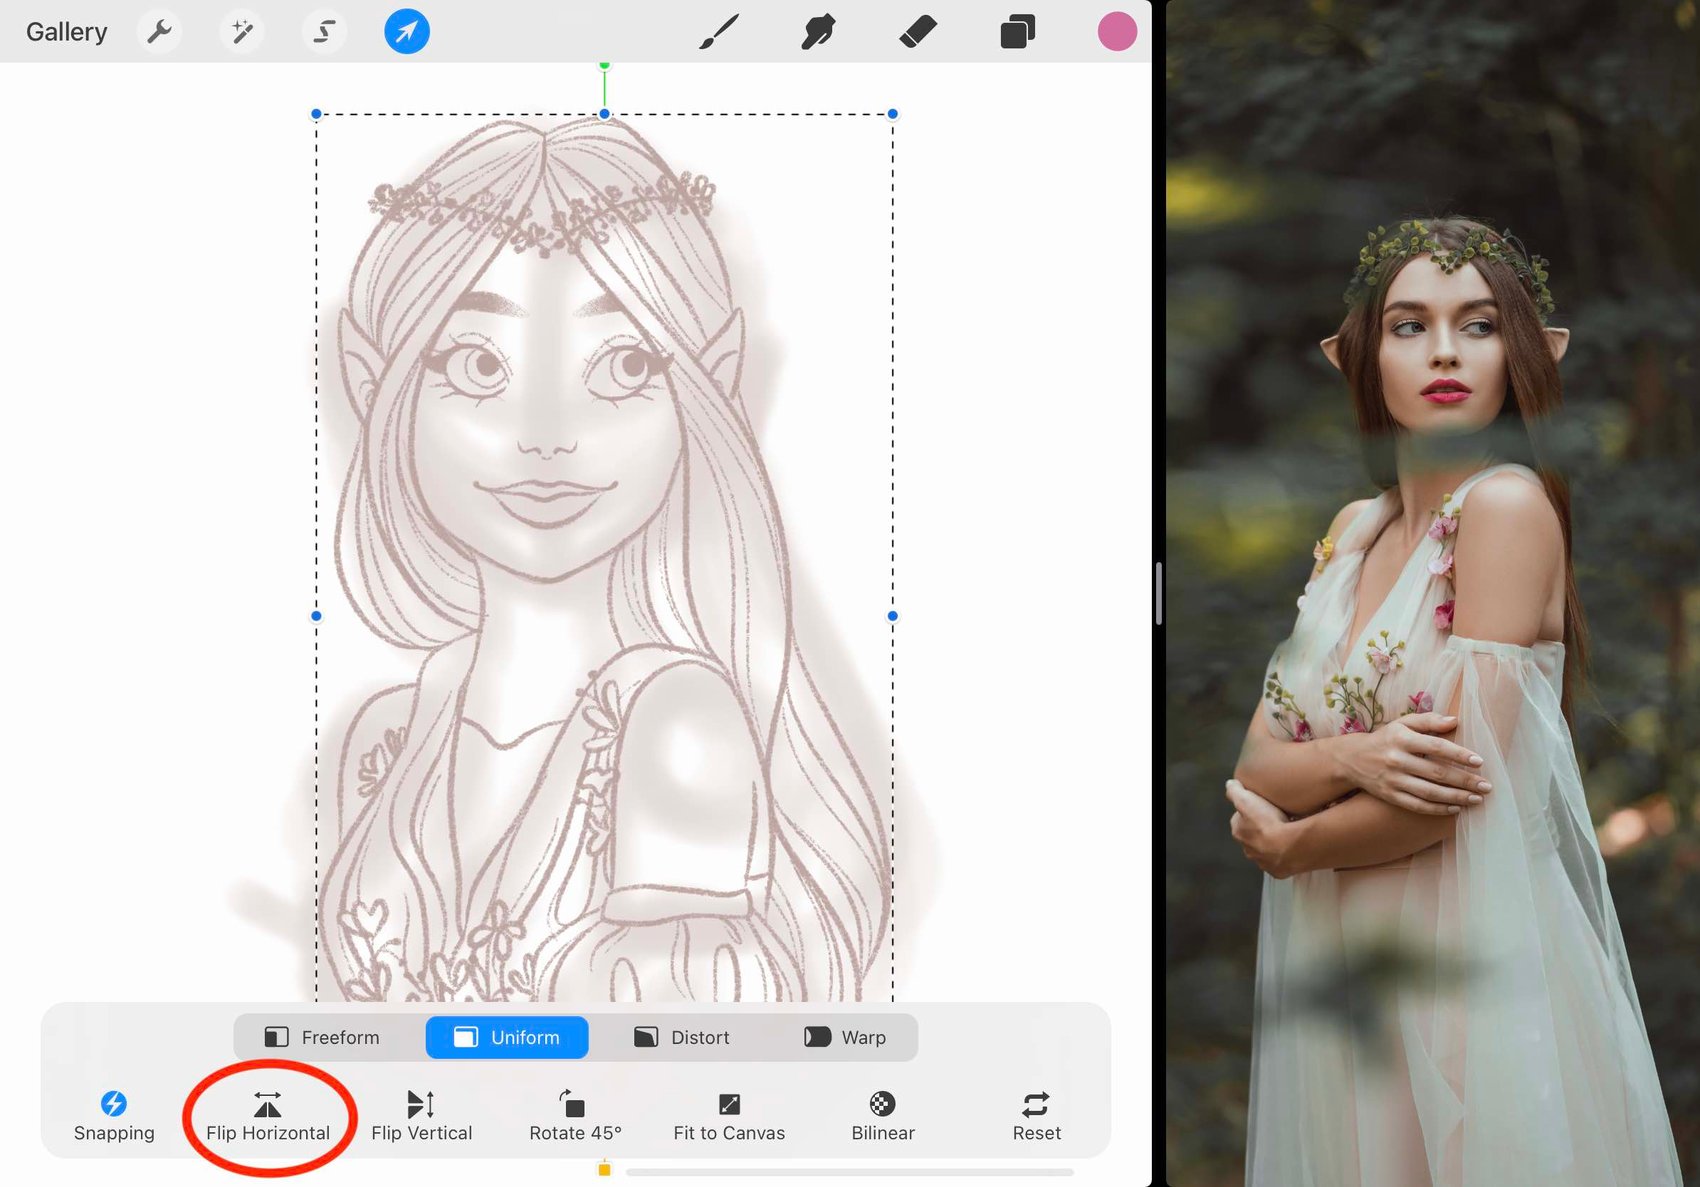1700x1187 pixels.
Task: Return to Gallery
Action: [x=66, y=32]
